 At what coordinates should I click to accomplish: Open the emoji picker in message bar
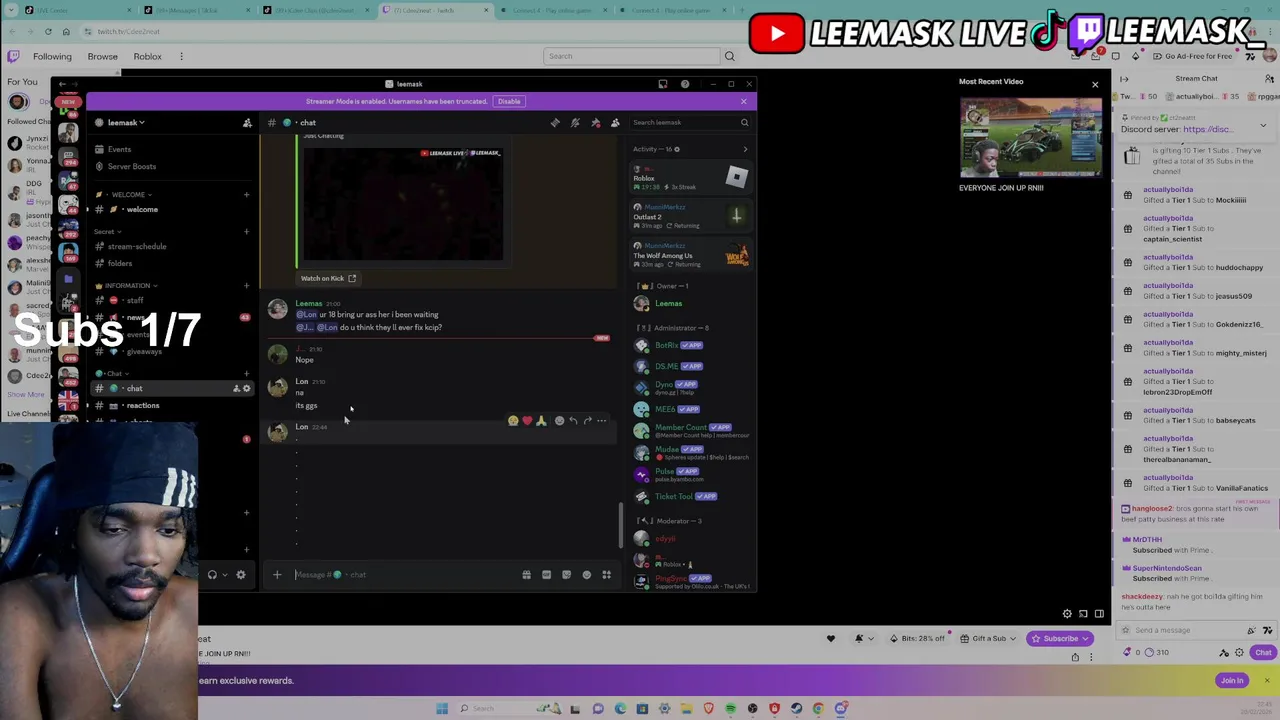pyautogui.click(x=587, y=575)
